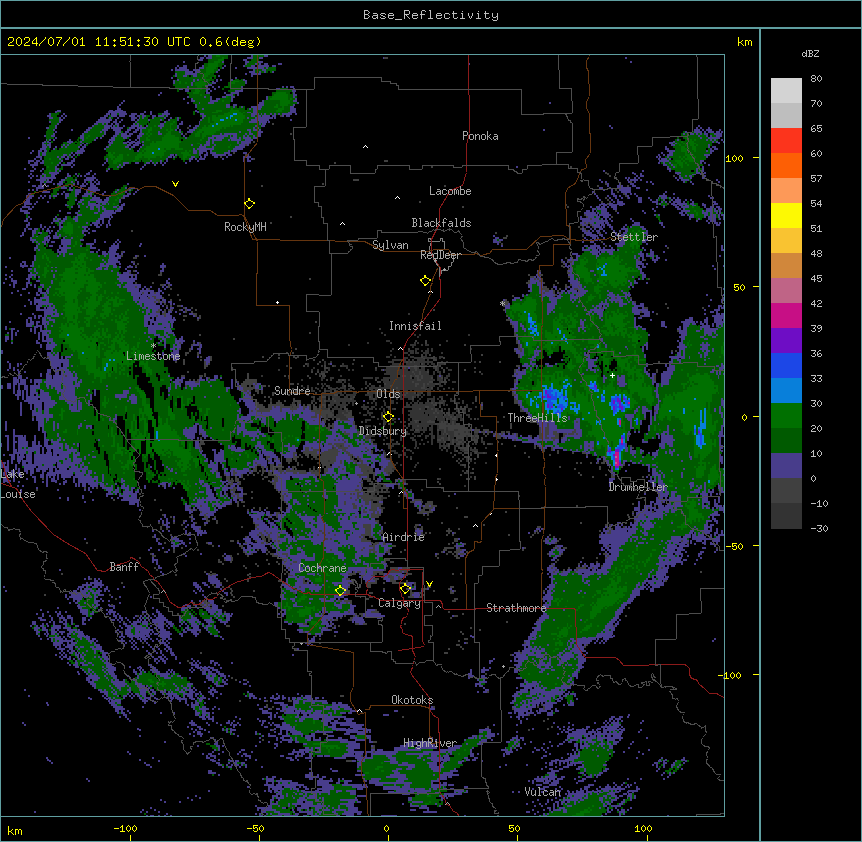Select the yellow diamond marker above Calgary
Image resolution: width=862 pixels, height=842 pixels.
(x=405, y=589)
